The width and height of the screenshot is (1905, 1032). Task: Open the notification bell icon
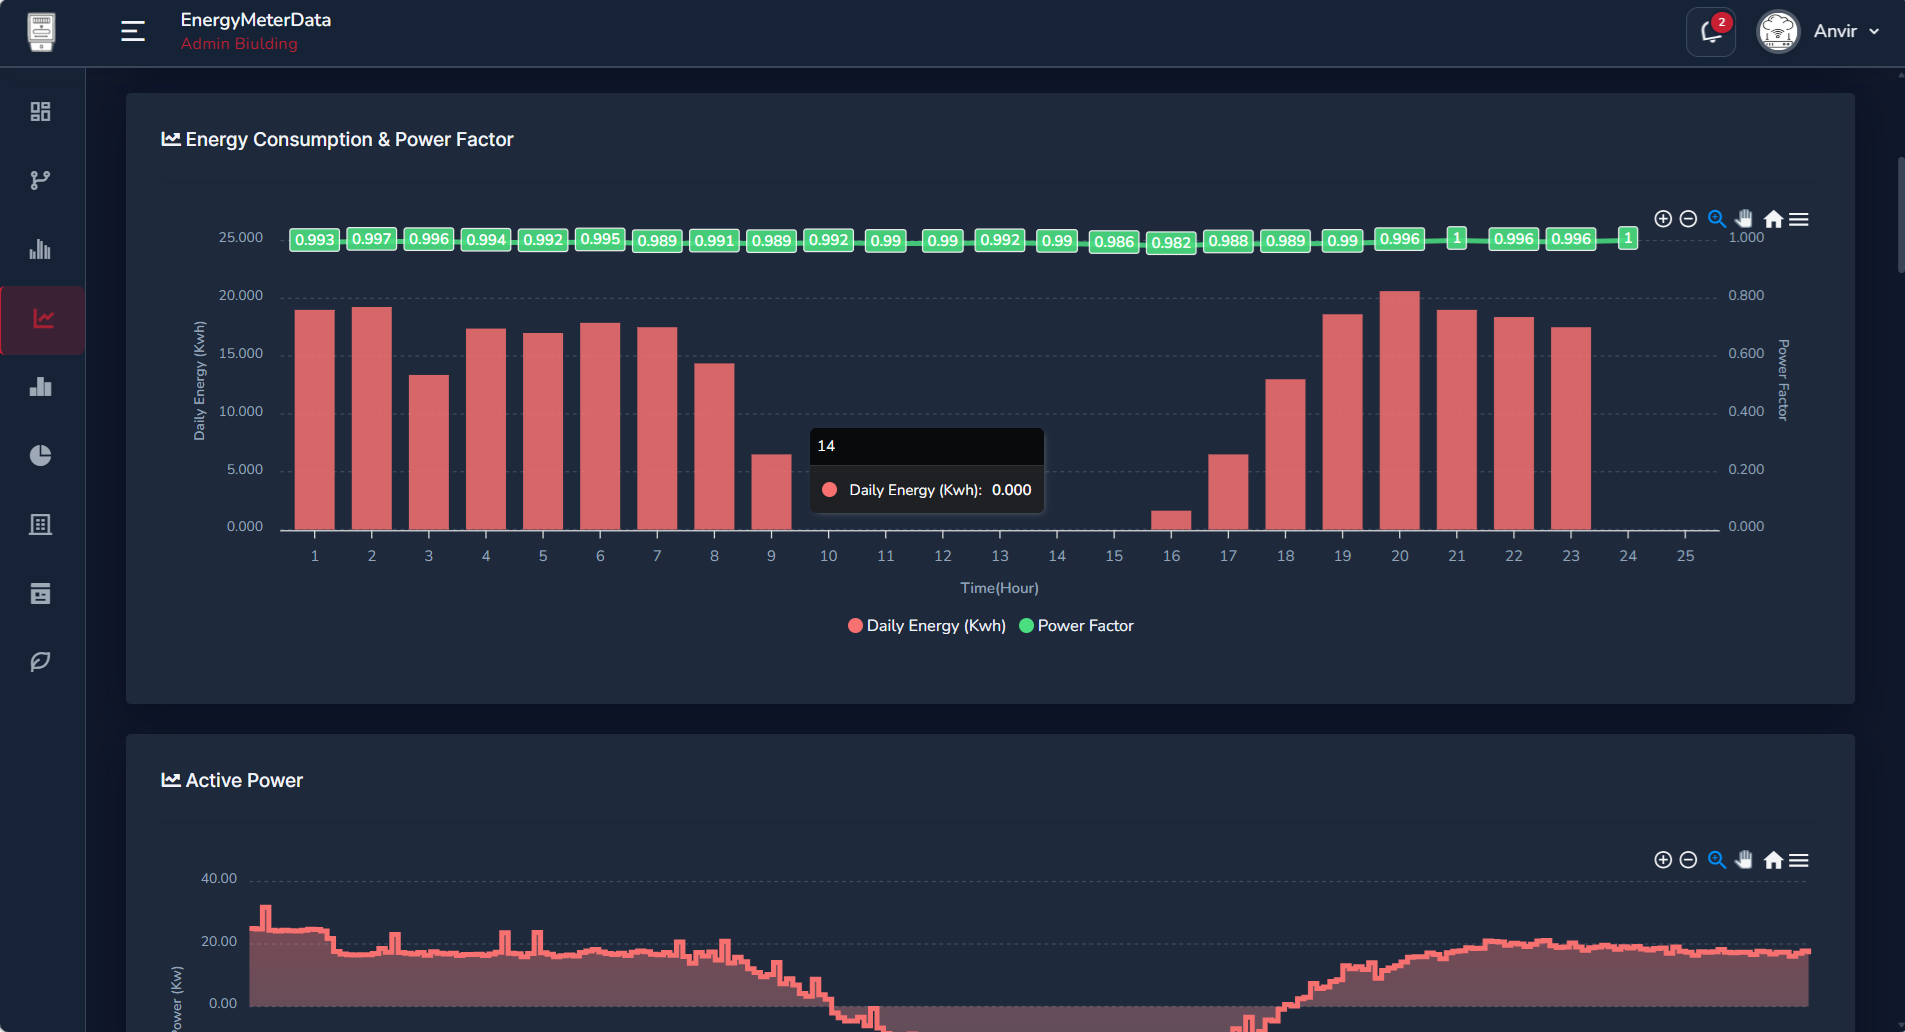1709,32
